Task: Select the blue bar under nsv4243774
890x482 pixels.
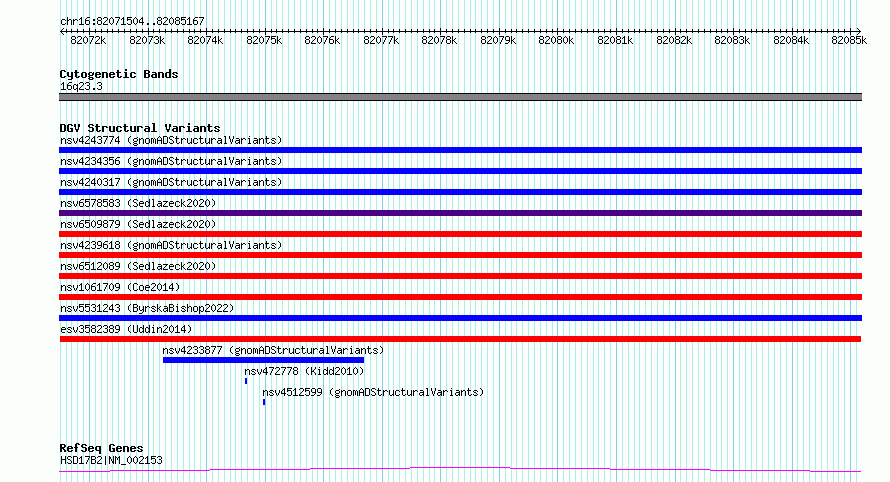Action: (x=460, y=150)
